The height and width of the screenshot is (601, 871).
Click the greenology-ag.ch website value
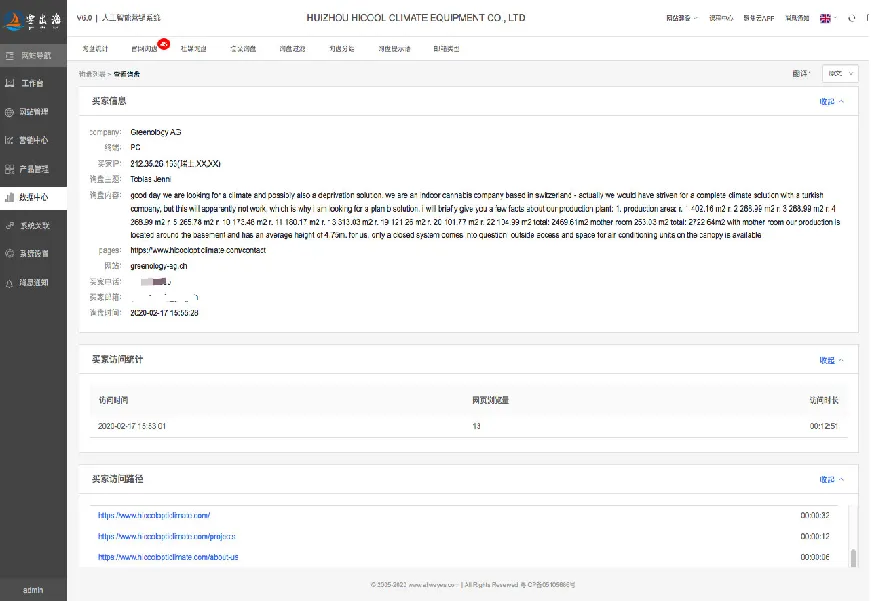159,266
